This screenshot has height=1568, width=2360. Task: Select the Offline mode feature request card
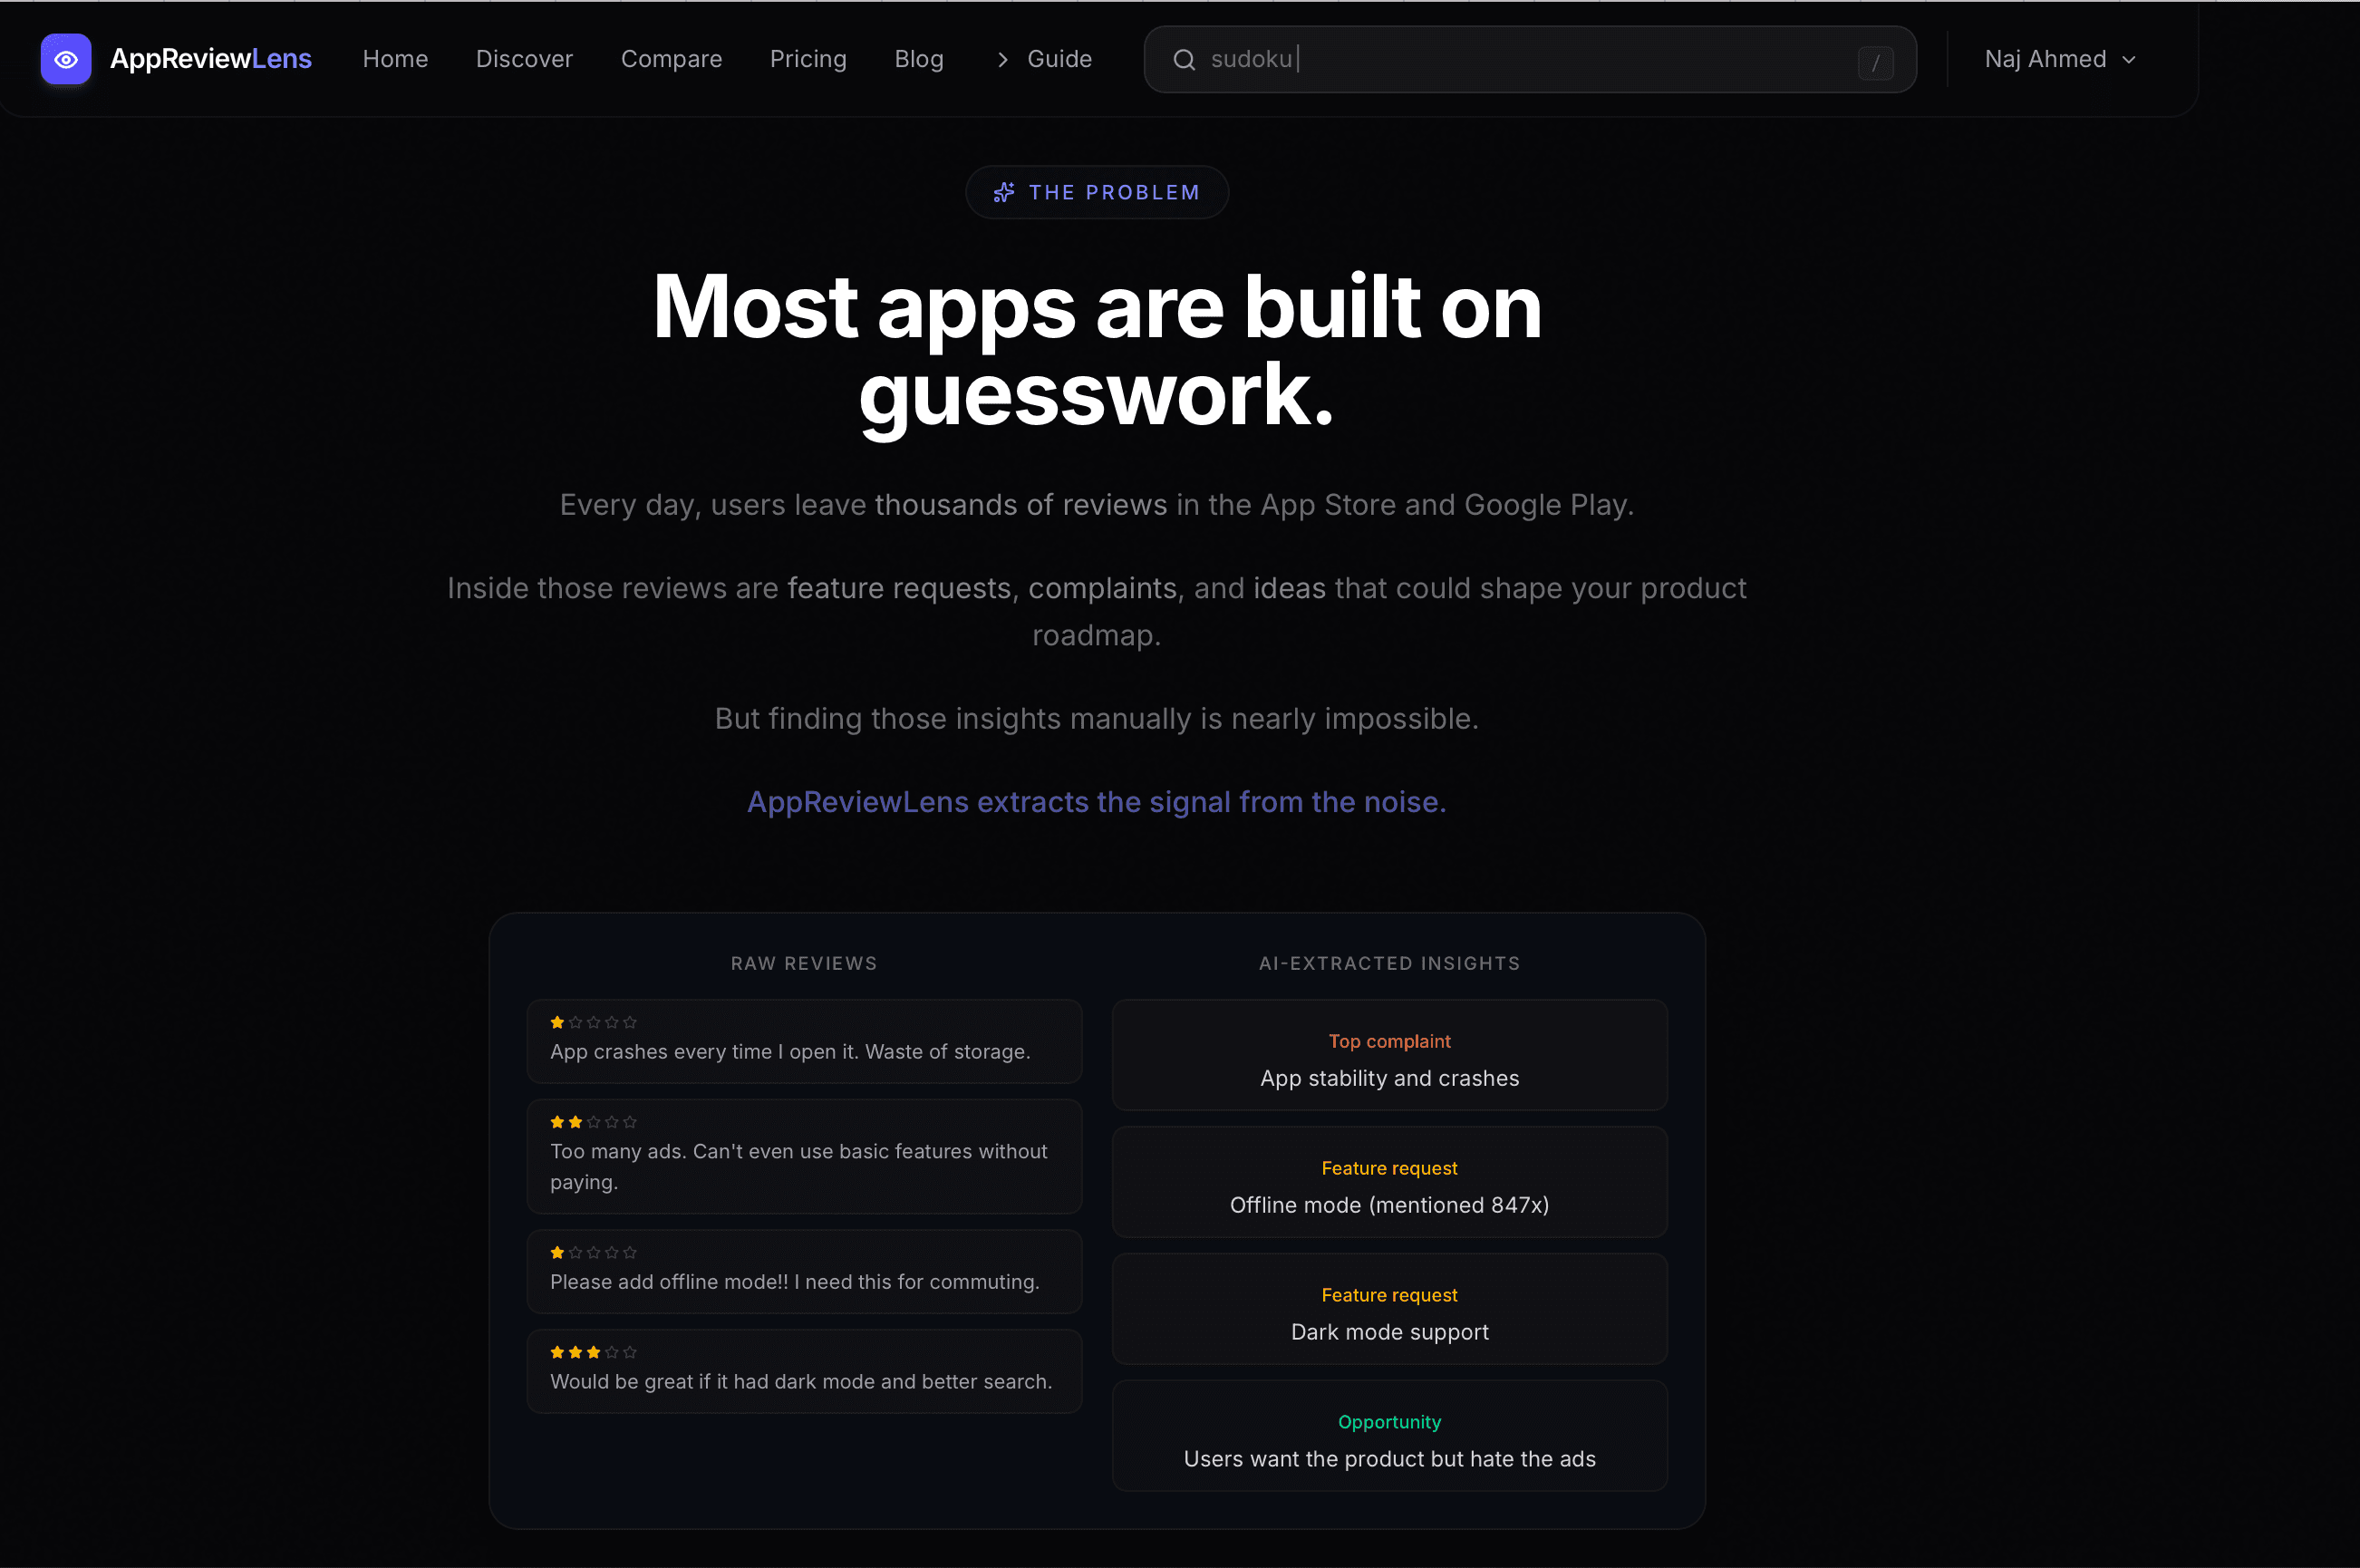1389,1183
